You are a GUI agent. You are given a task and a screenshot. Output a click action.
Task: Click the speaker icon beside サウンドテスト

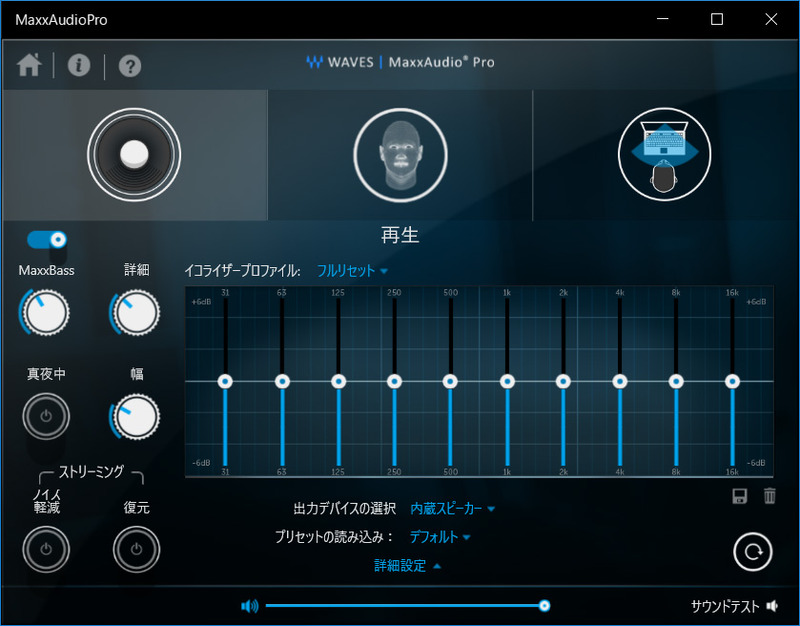[x=772, y=605]
